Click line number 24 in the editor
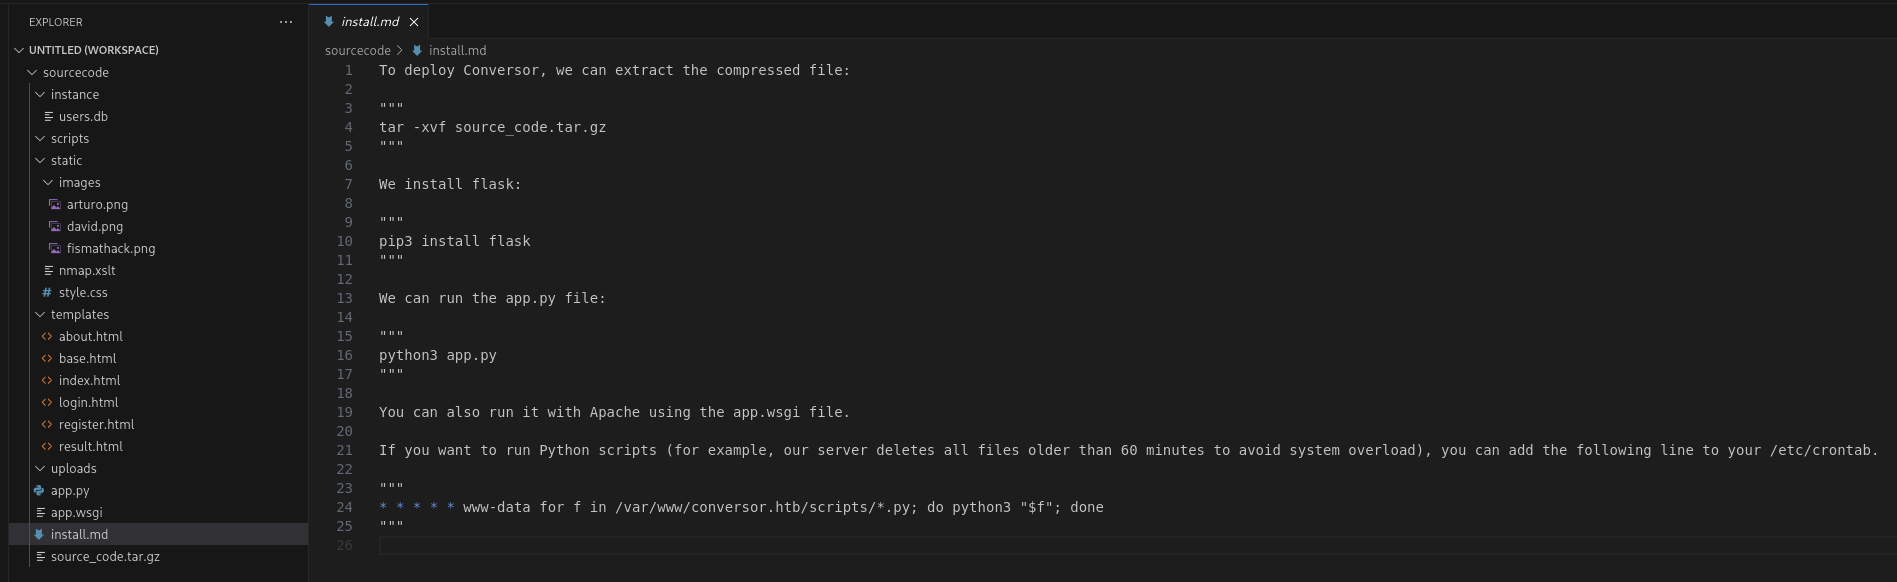This screenshot has height=582, width=1897. click(x=344, y=507)
